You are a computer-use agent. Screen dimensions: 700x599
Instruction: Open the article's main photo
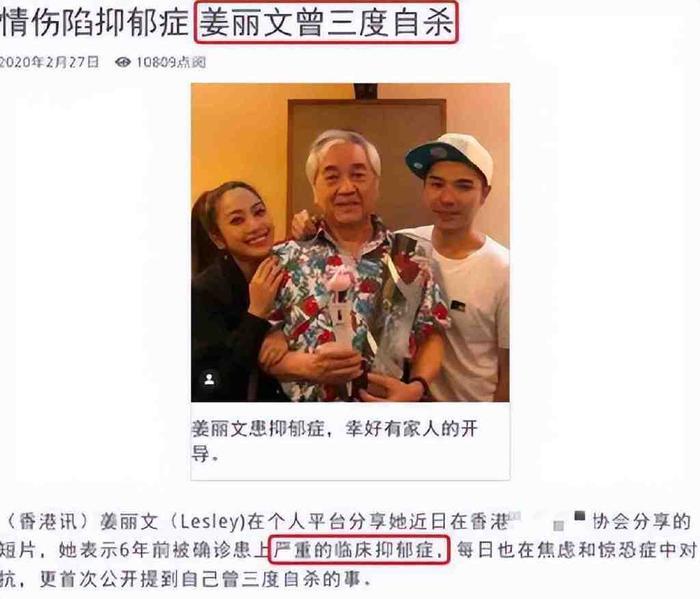(x=350, y=242)
